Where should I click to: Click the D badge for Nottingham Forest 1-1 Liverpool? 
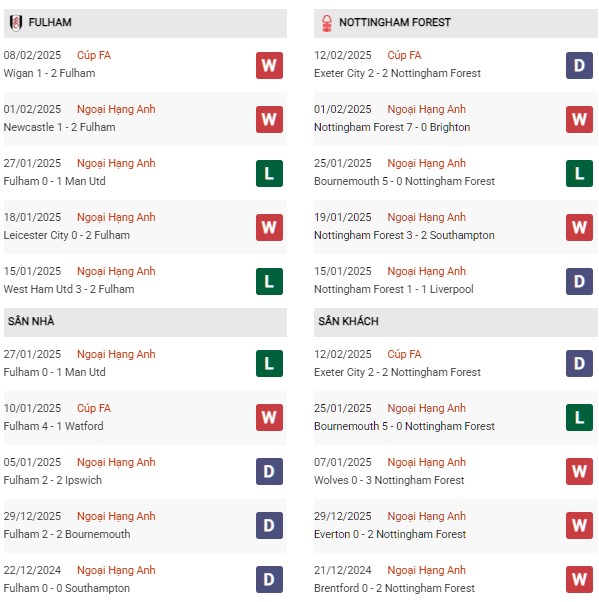coord(579,281)
